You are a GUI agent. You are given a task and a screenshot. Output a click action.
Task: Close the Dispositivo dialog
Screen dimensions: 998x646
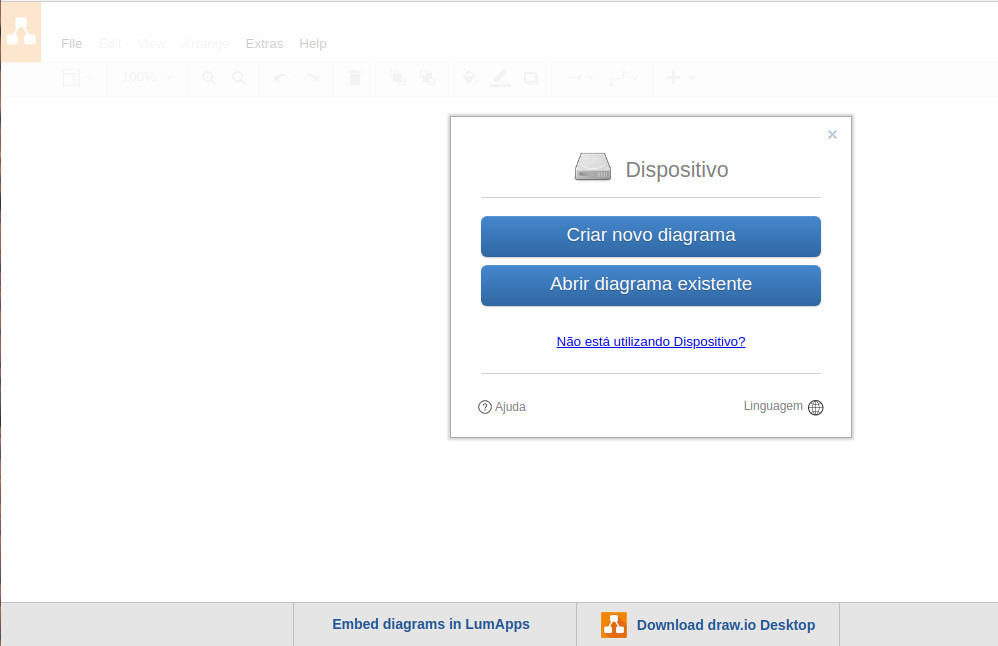click(x=832, y=134)
